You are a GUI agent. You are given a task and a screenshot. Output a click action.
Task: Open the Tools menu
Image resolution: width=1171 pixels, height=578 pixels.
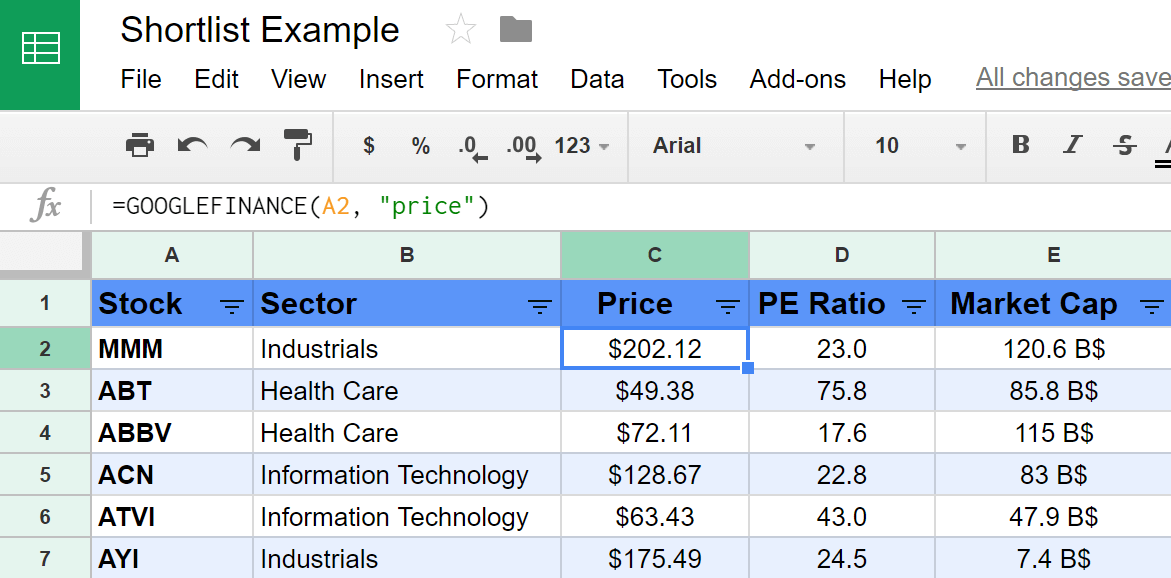pos(687,79)
